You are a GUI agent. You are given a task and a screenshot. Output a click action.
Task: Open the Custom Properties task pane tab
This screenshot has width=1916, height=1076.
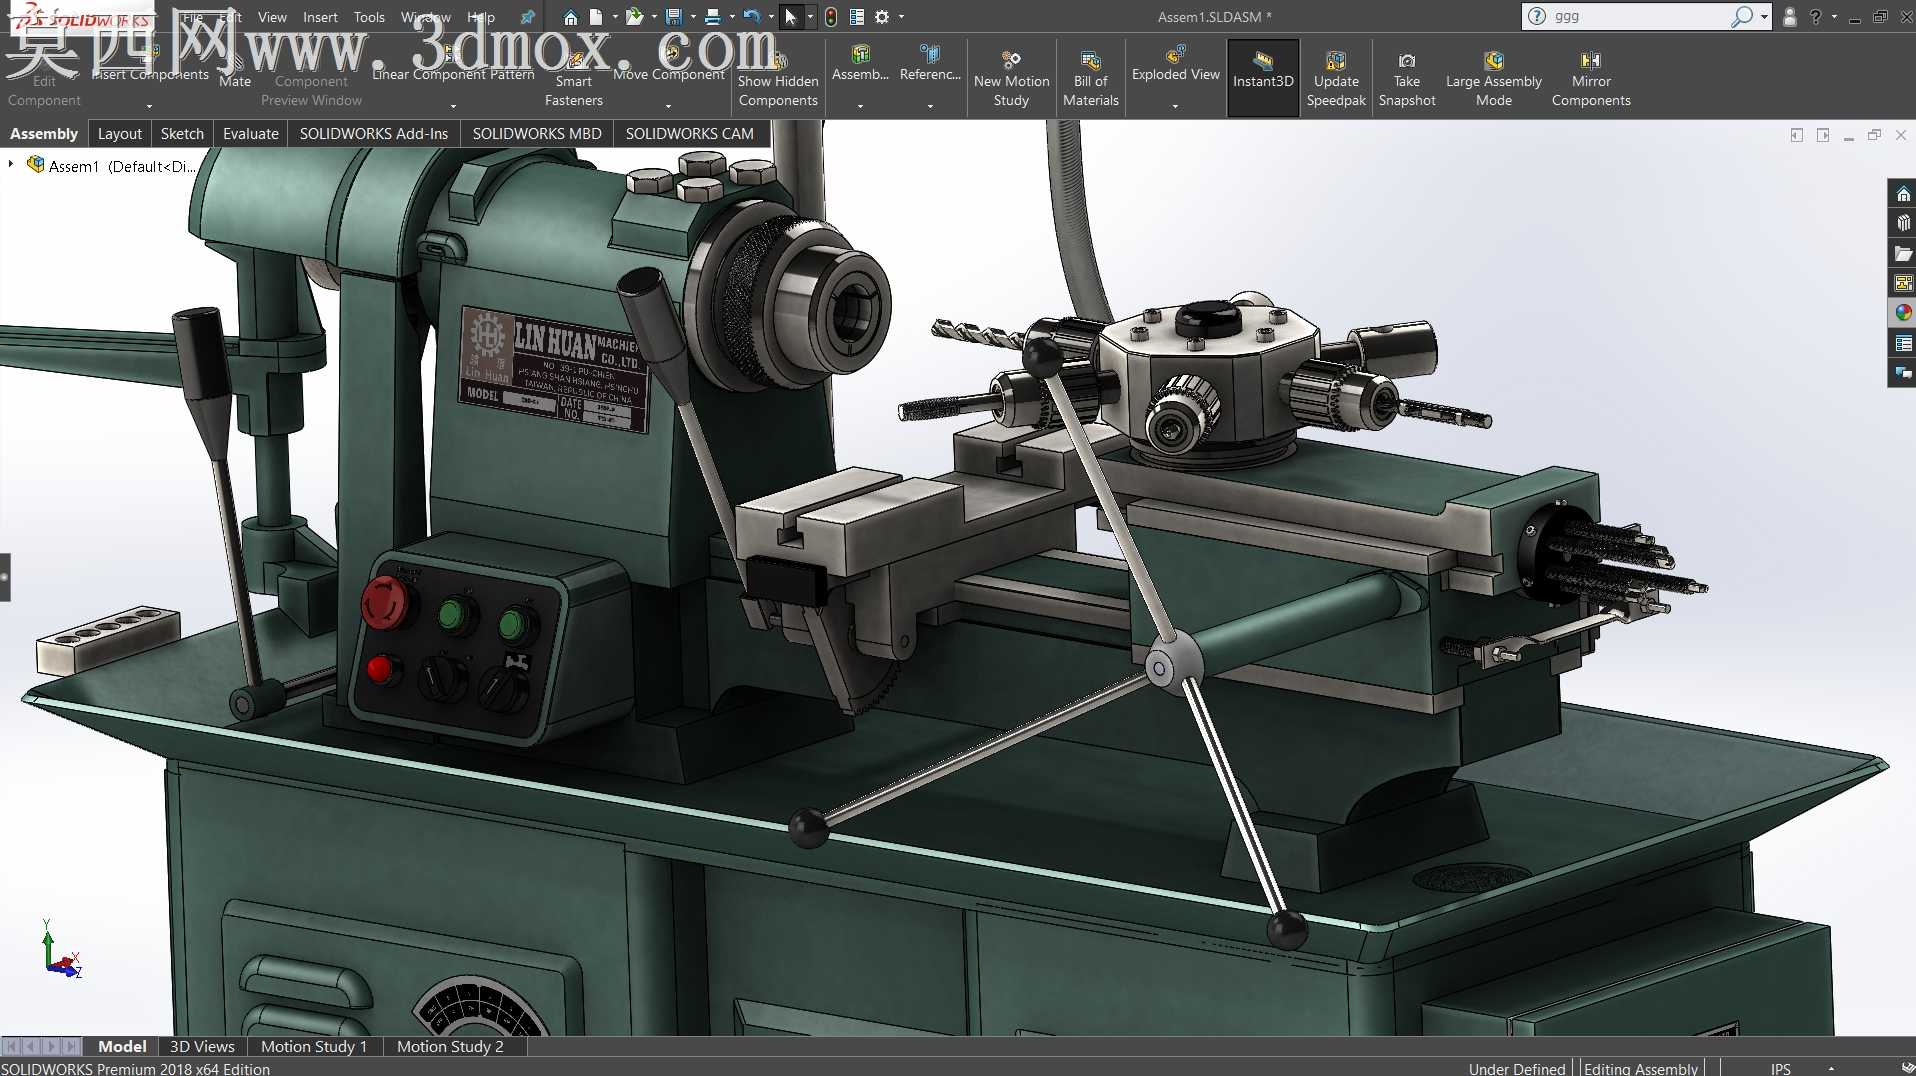click(1903, 343)
